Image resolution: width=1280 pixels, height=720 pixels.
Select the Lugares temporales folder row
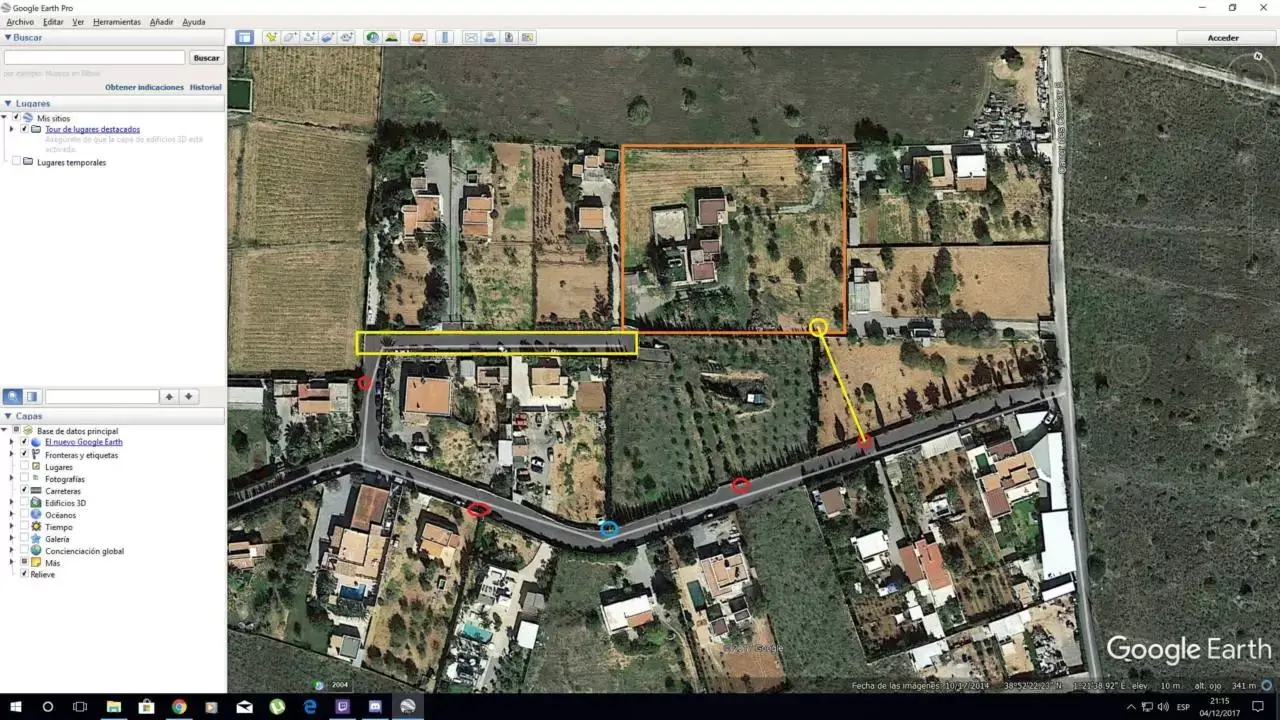[x=71, y=162]
